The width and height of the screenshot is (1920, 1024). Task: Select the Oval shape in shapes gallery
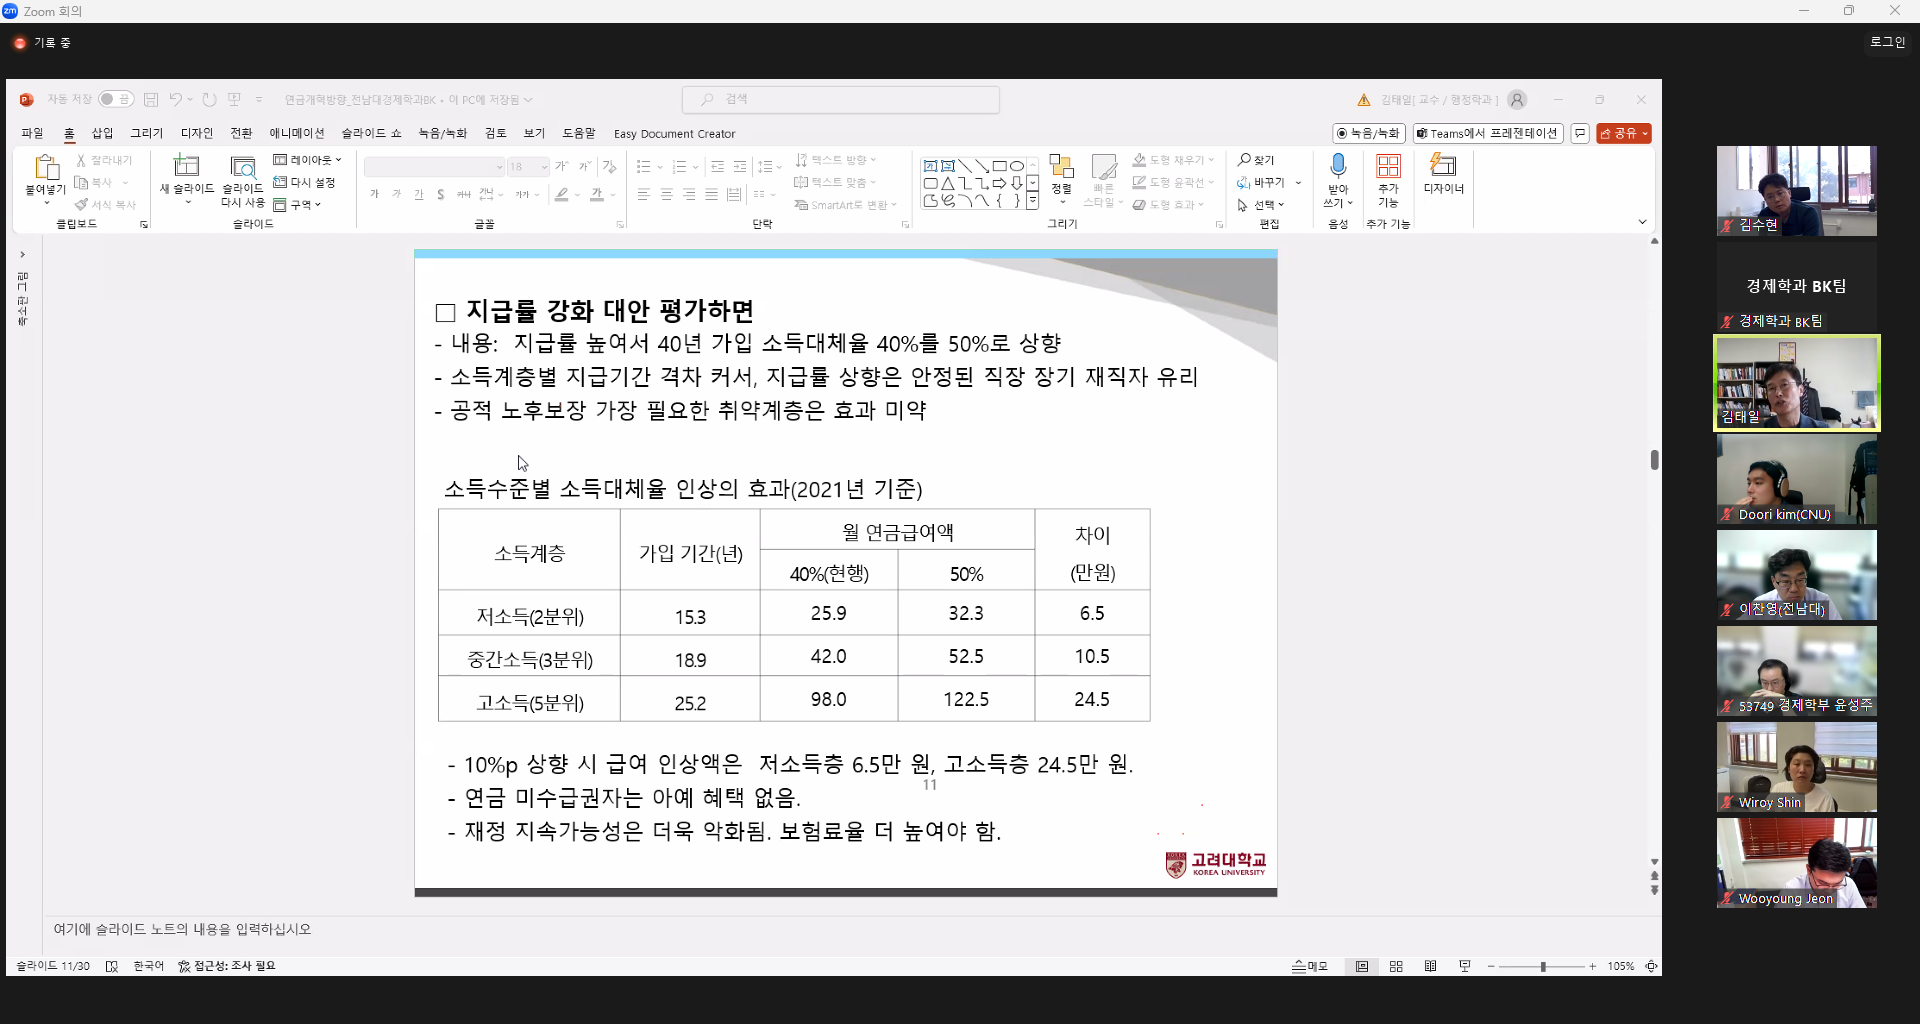point(1016,166)
